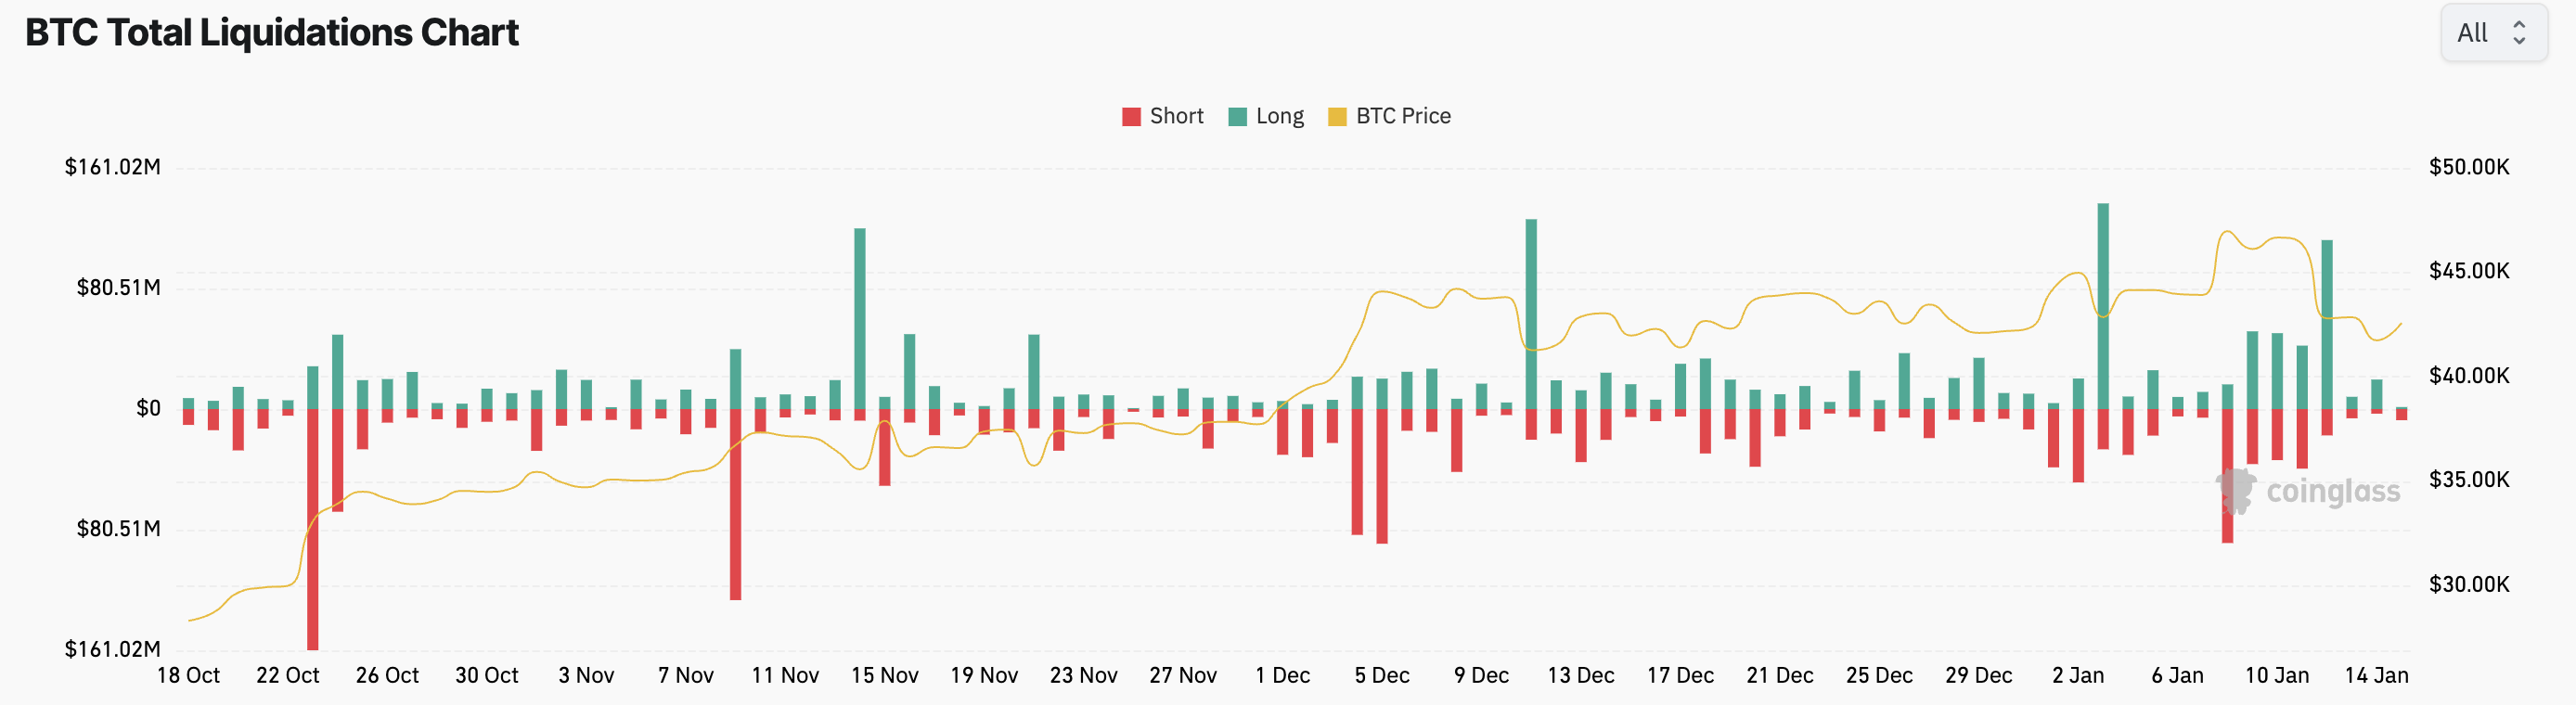The image size is (2576, 705).
Task: Toggle the Short series in legend
Action: point(1176,116)
